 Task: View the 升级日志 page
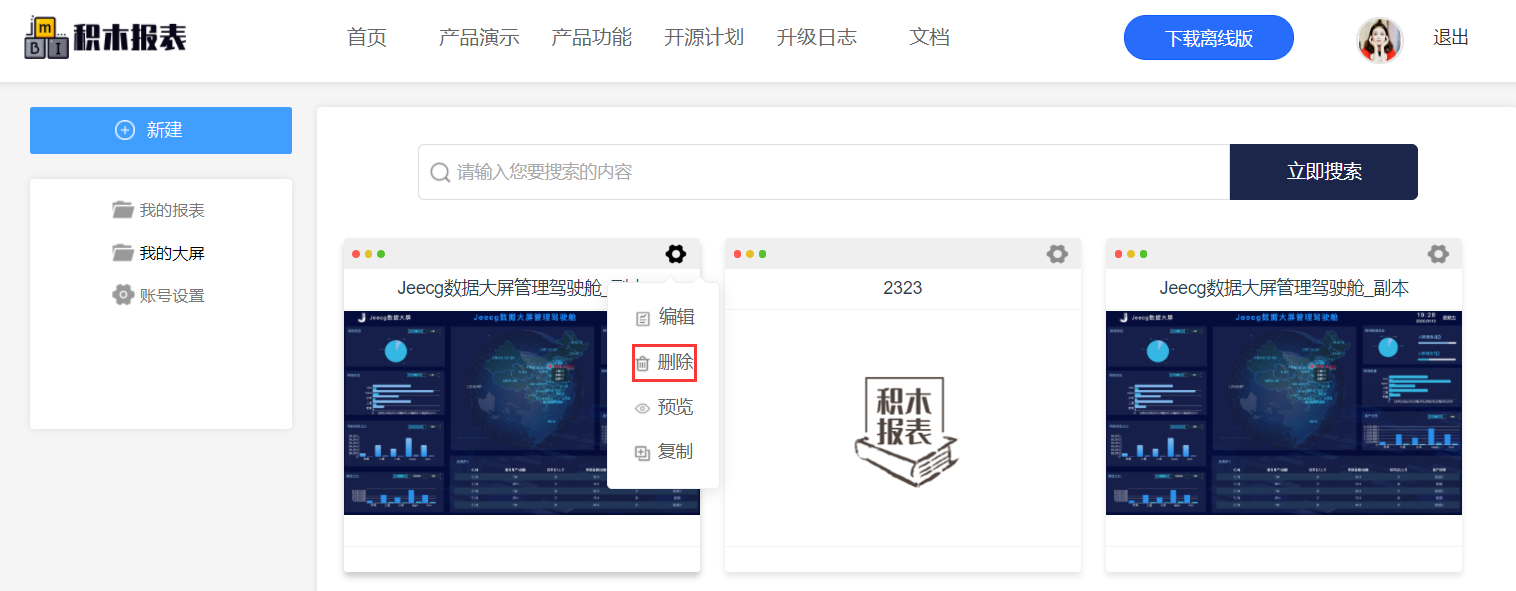pos(816,38)
